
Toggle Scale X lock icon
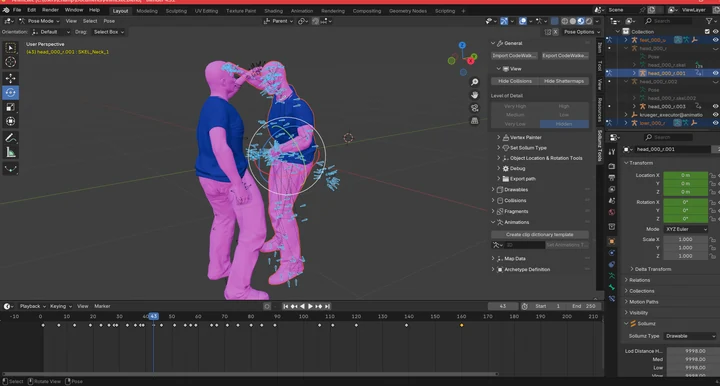pyautogui.click(x=713, y=240)
